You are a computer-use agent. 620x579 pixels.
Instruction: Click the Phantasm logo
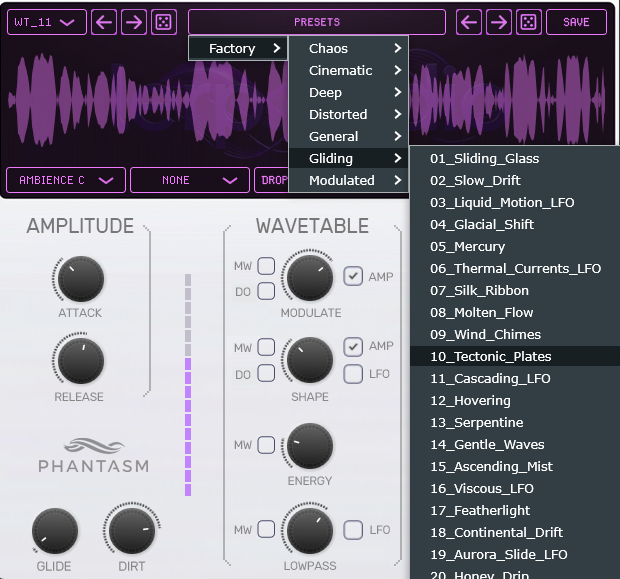click(93, 455)
